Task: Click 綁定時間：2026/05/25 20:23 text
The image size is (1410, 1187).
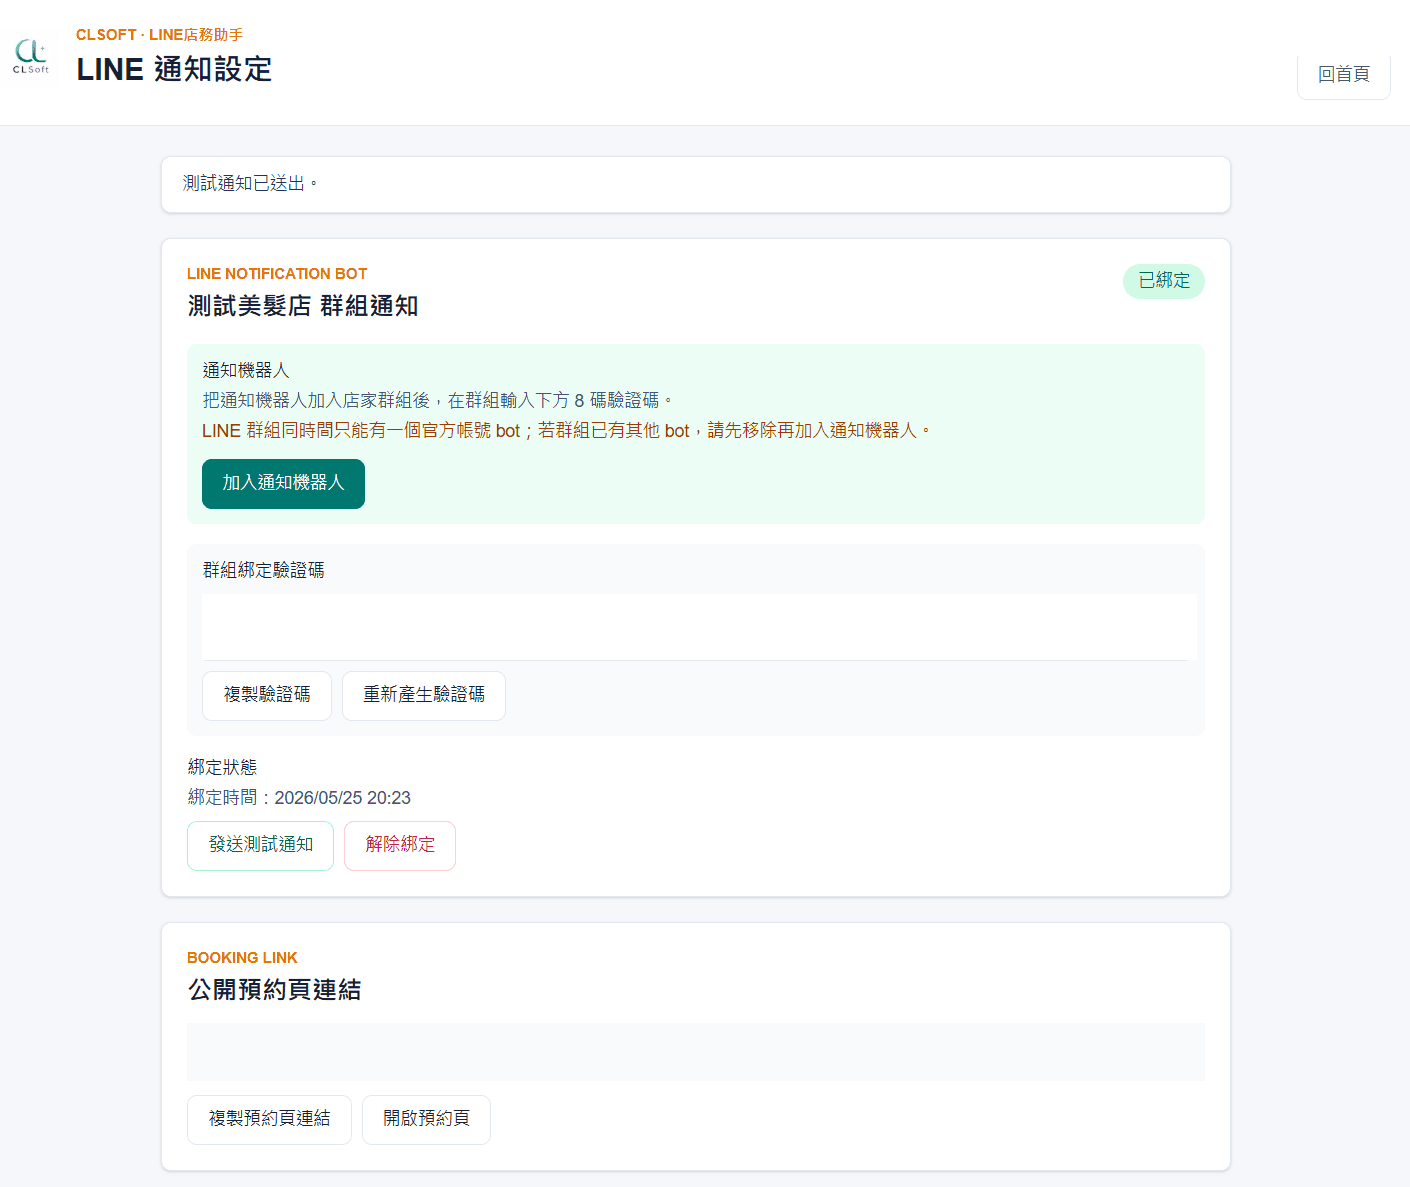Action: click(299, 798)
